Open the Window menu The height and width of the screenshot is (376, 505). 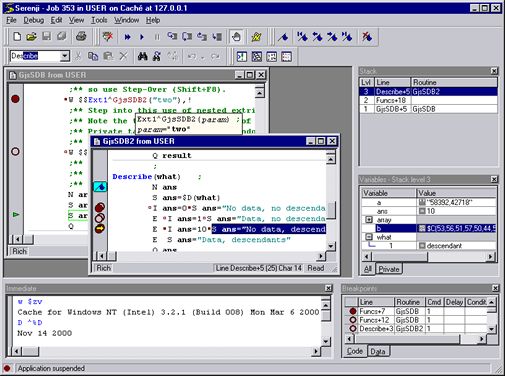tap(127, 20)
